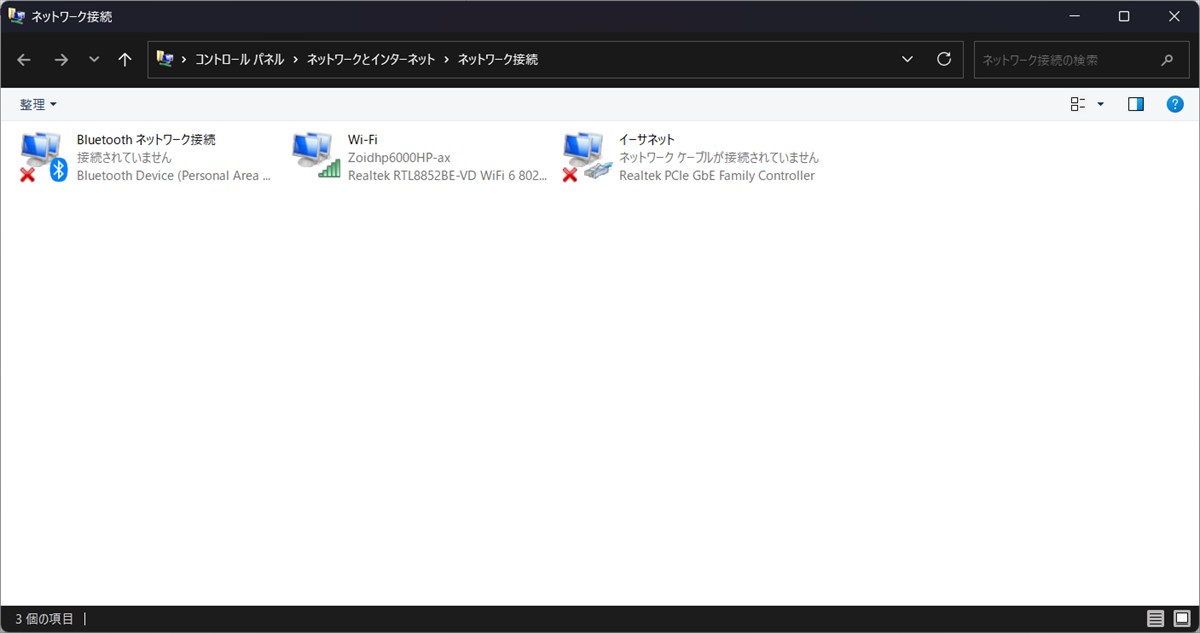This screenshot has height=633, width=1200.
Task: Select the Wi-Fi network adapter icon
Action: 317,156
